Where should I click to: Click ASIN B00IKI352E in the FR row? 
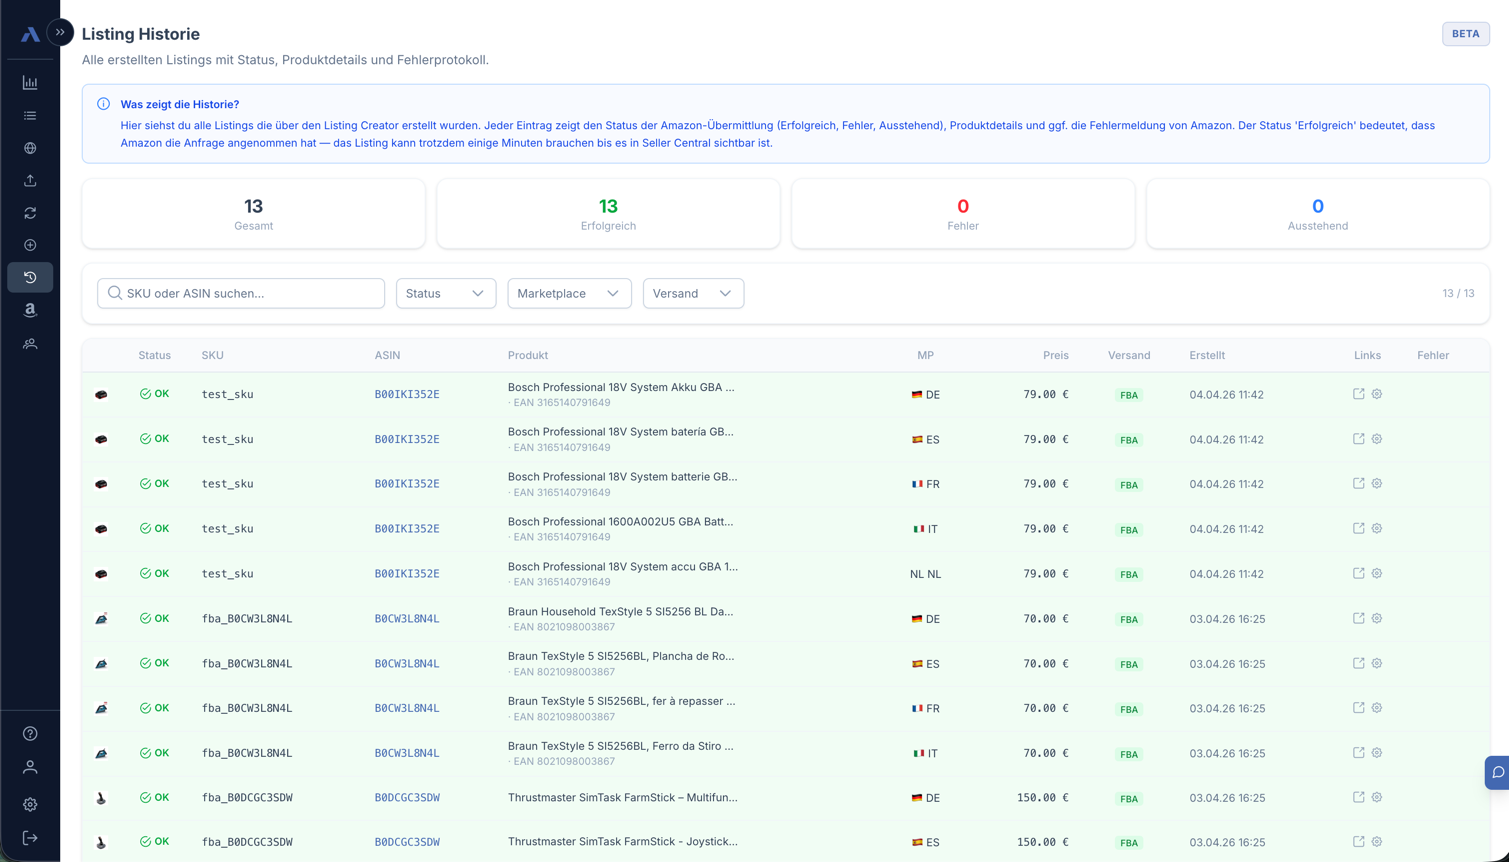point(407,484)
